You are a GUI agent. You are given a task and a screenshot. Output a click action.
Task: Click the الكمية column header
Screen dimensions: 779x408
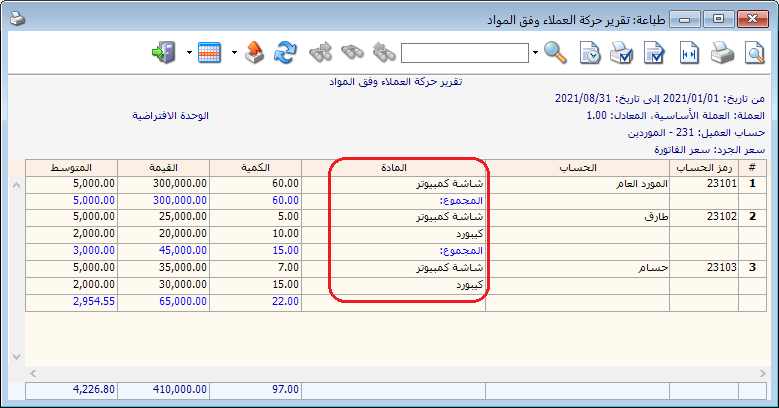click(x=255, y=168)
